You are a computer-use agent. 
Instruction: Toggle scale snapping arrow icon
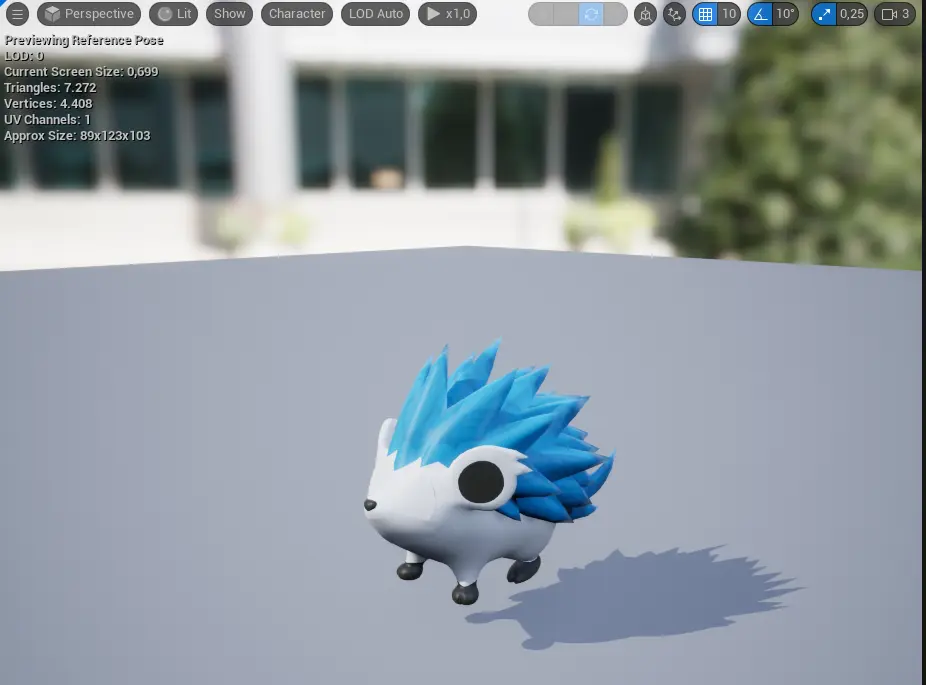824,14
